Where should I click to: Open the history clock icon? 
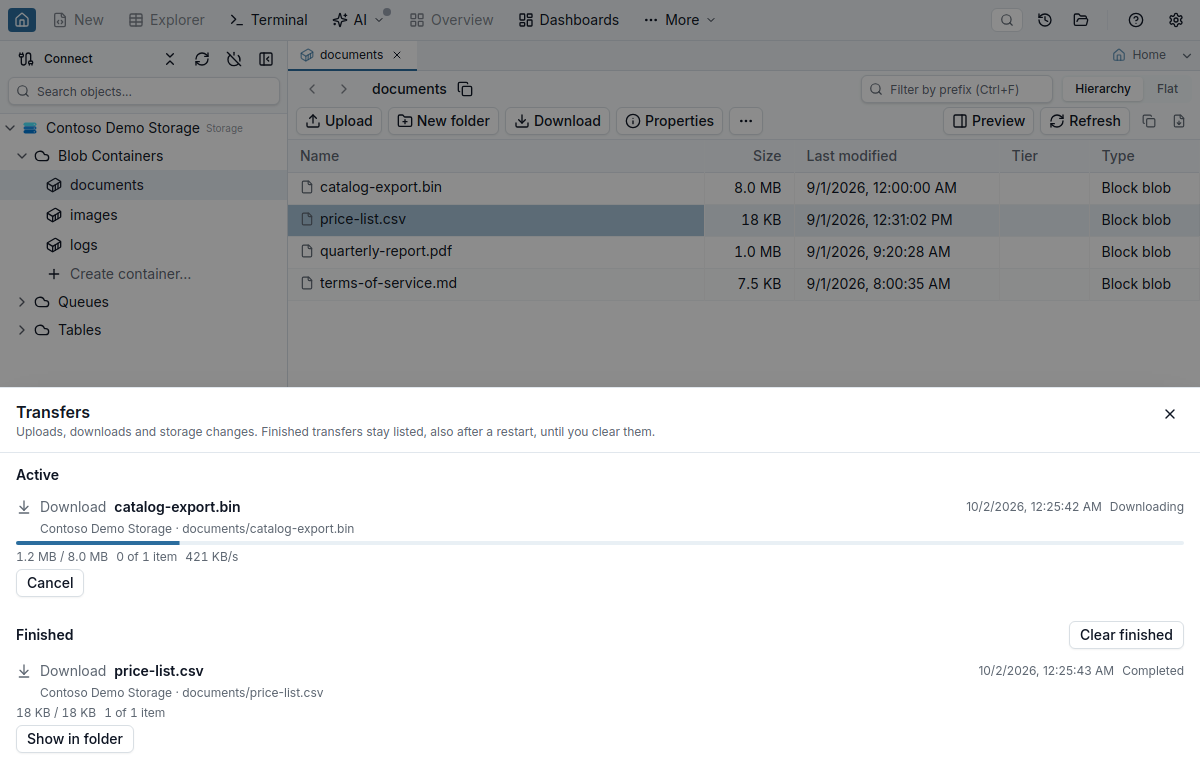pyautogui.click(x=1045, y=20)
